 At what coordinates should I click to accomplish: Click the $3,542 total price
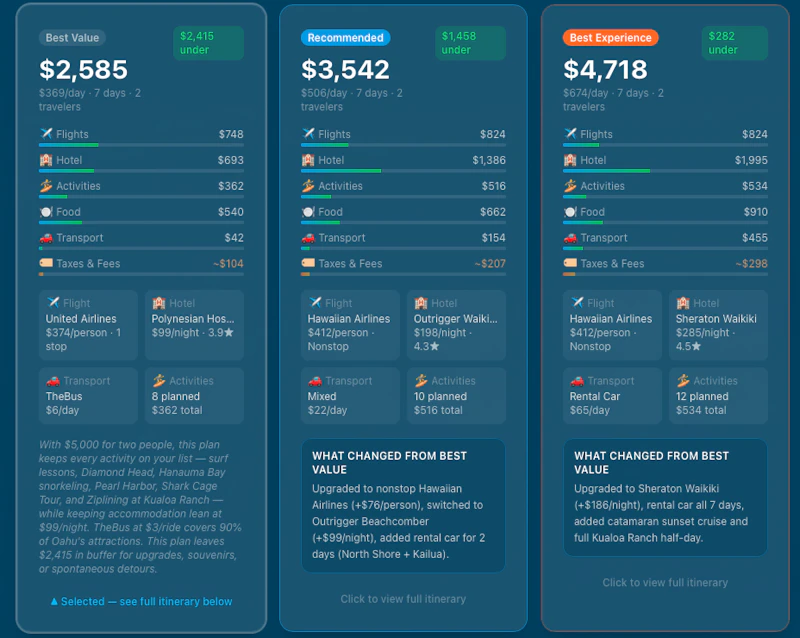click(x=345, y=69)
